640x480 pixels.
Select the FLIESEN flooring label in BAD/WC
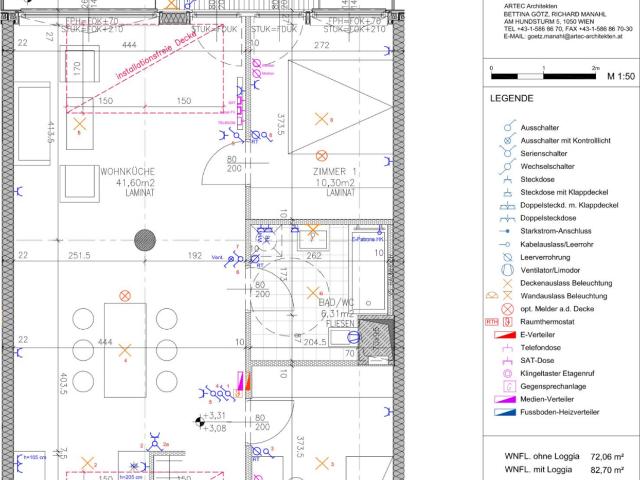(341, 324)
